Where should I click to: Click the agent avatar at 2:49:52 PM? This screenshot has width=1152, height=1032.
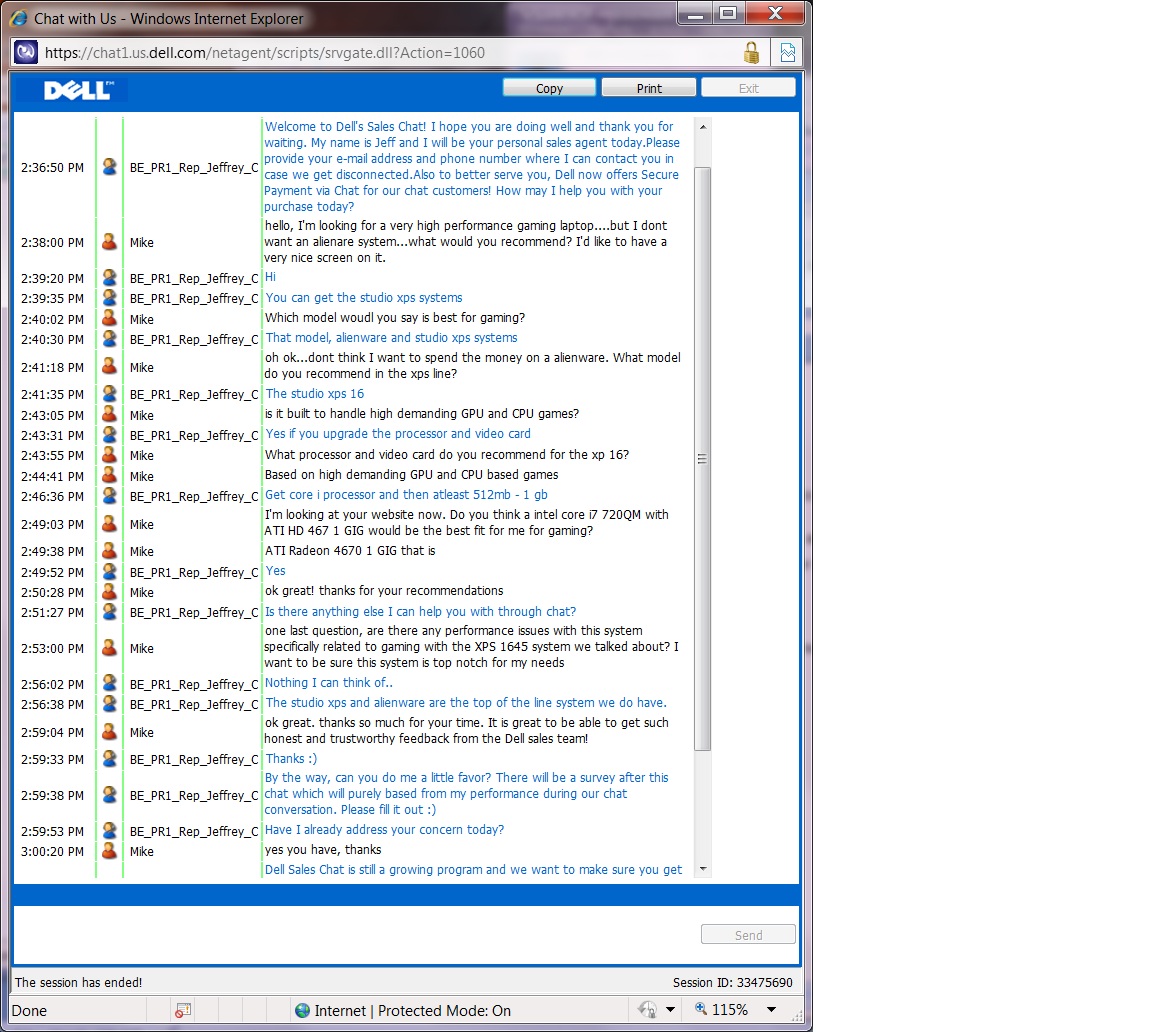109,571
